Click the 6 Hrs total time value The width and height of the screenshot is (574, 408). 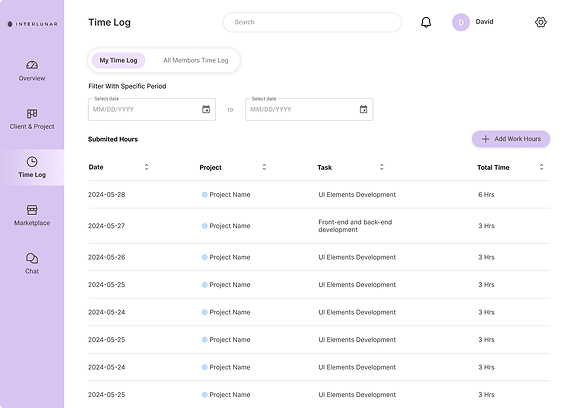[x=486, y=195]
